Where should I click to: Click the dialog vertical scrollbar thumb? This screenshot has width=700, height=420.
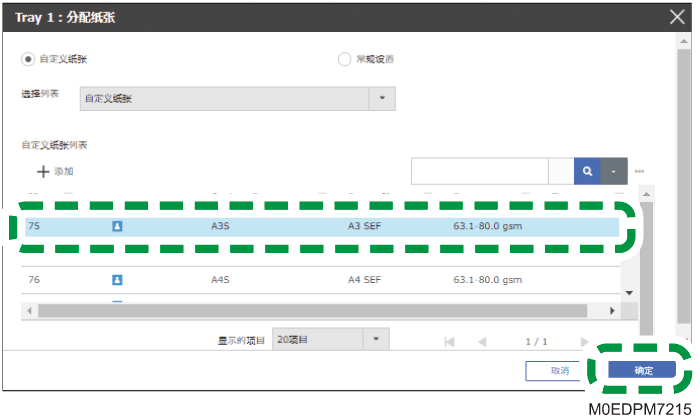[x=683, y=187]
